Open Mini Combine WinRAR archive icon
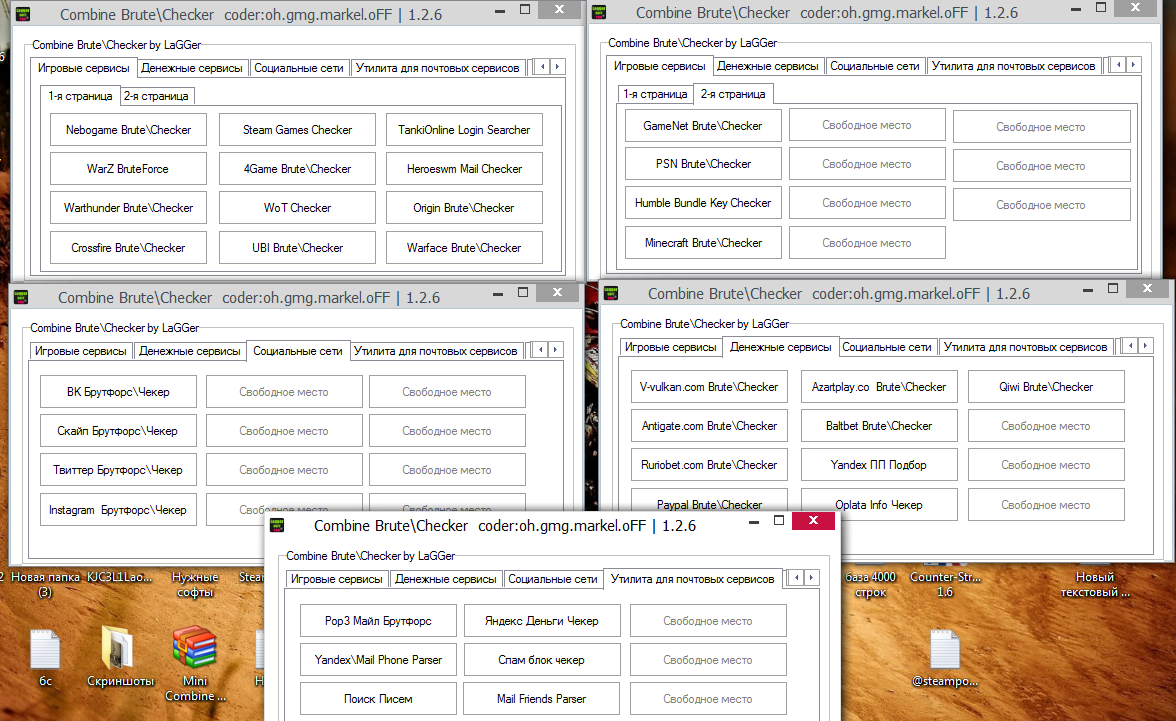Image resolution: width=1176 pixels, height=721 pixels. (194, 647)
